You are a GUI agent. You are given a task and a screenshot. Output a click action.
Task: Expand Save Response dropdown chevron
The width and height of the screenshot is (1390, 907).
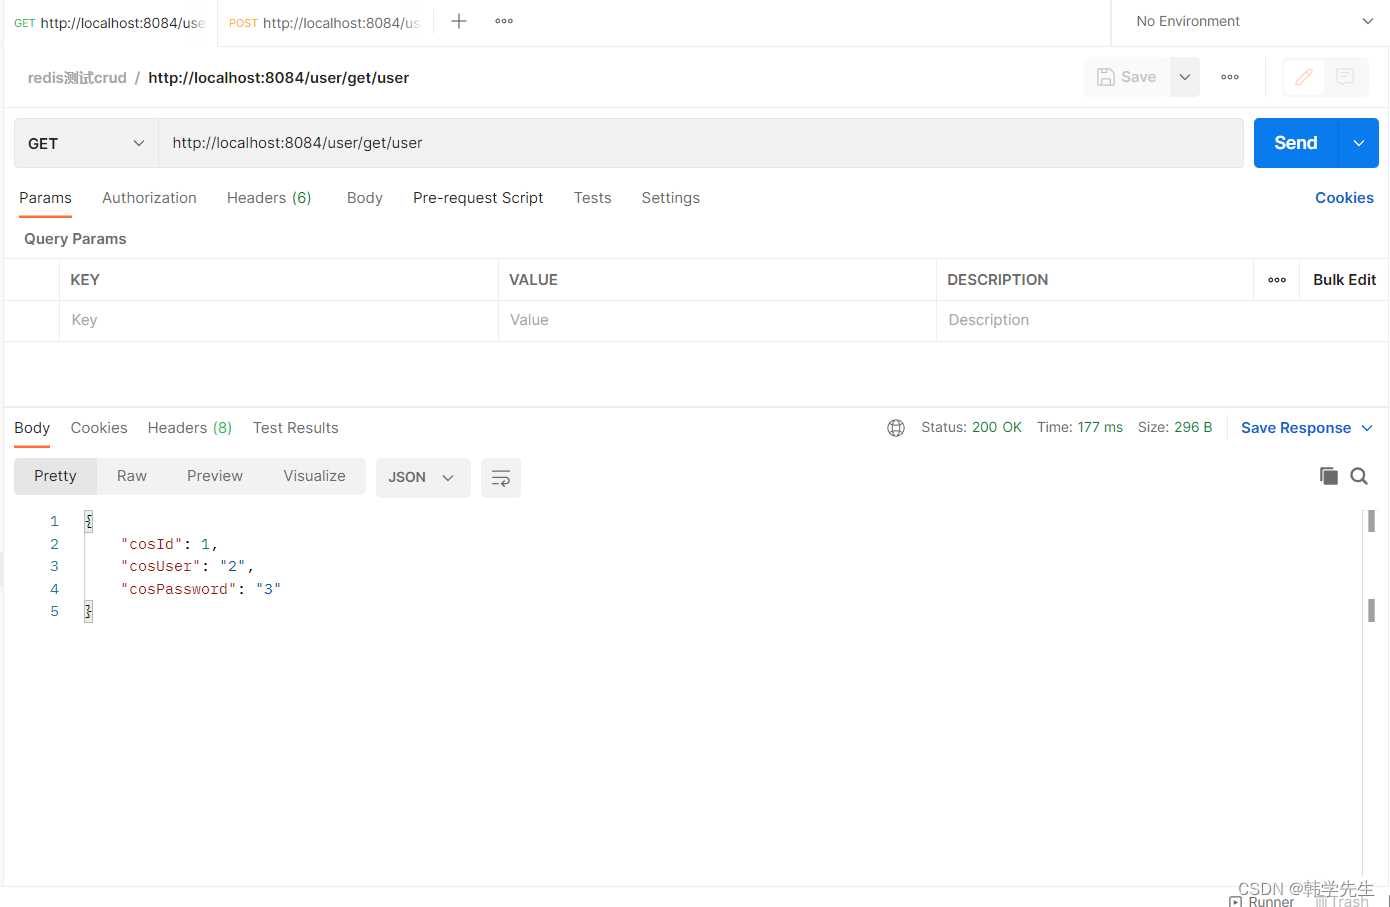point(1367,428)
